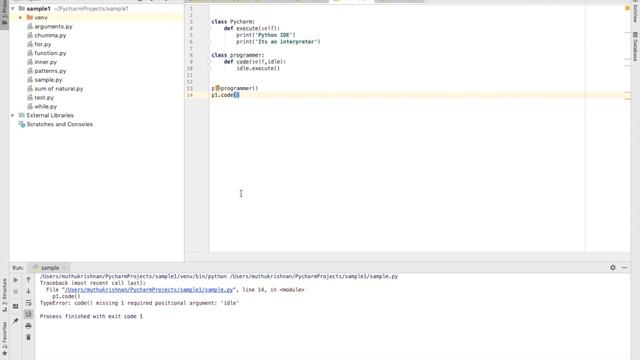
Task: Open Run panel settings gear
Action: (613, 267)
